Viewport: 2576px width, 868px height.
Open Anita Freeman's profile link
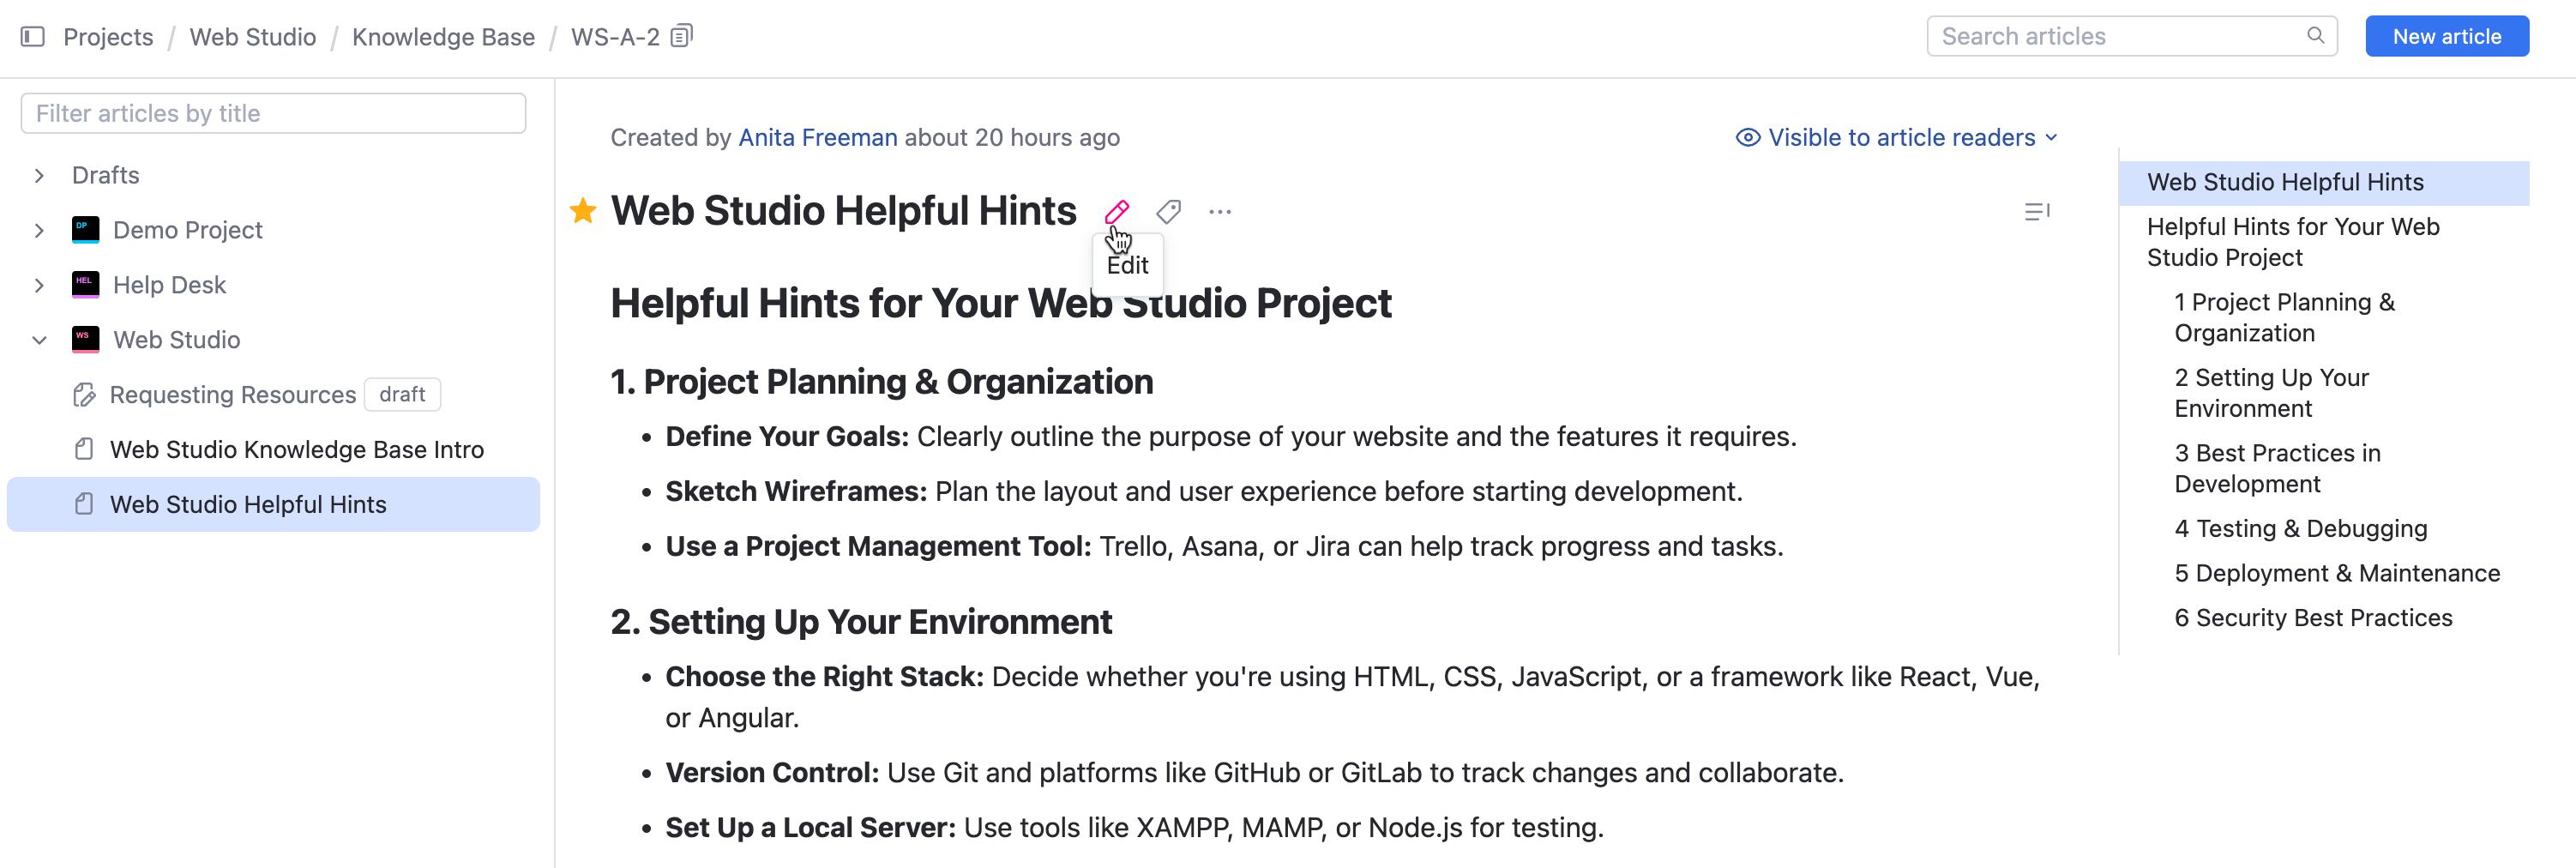click(817, 138)
